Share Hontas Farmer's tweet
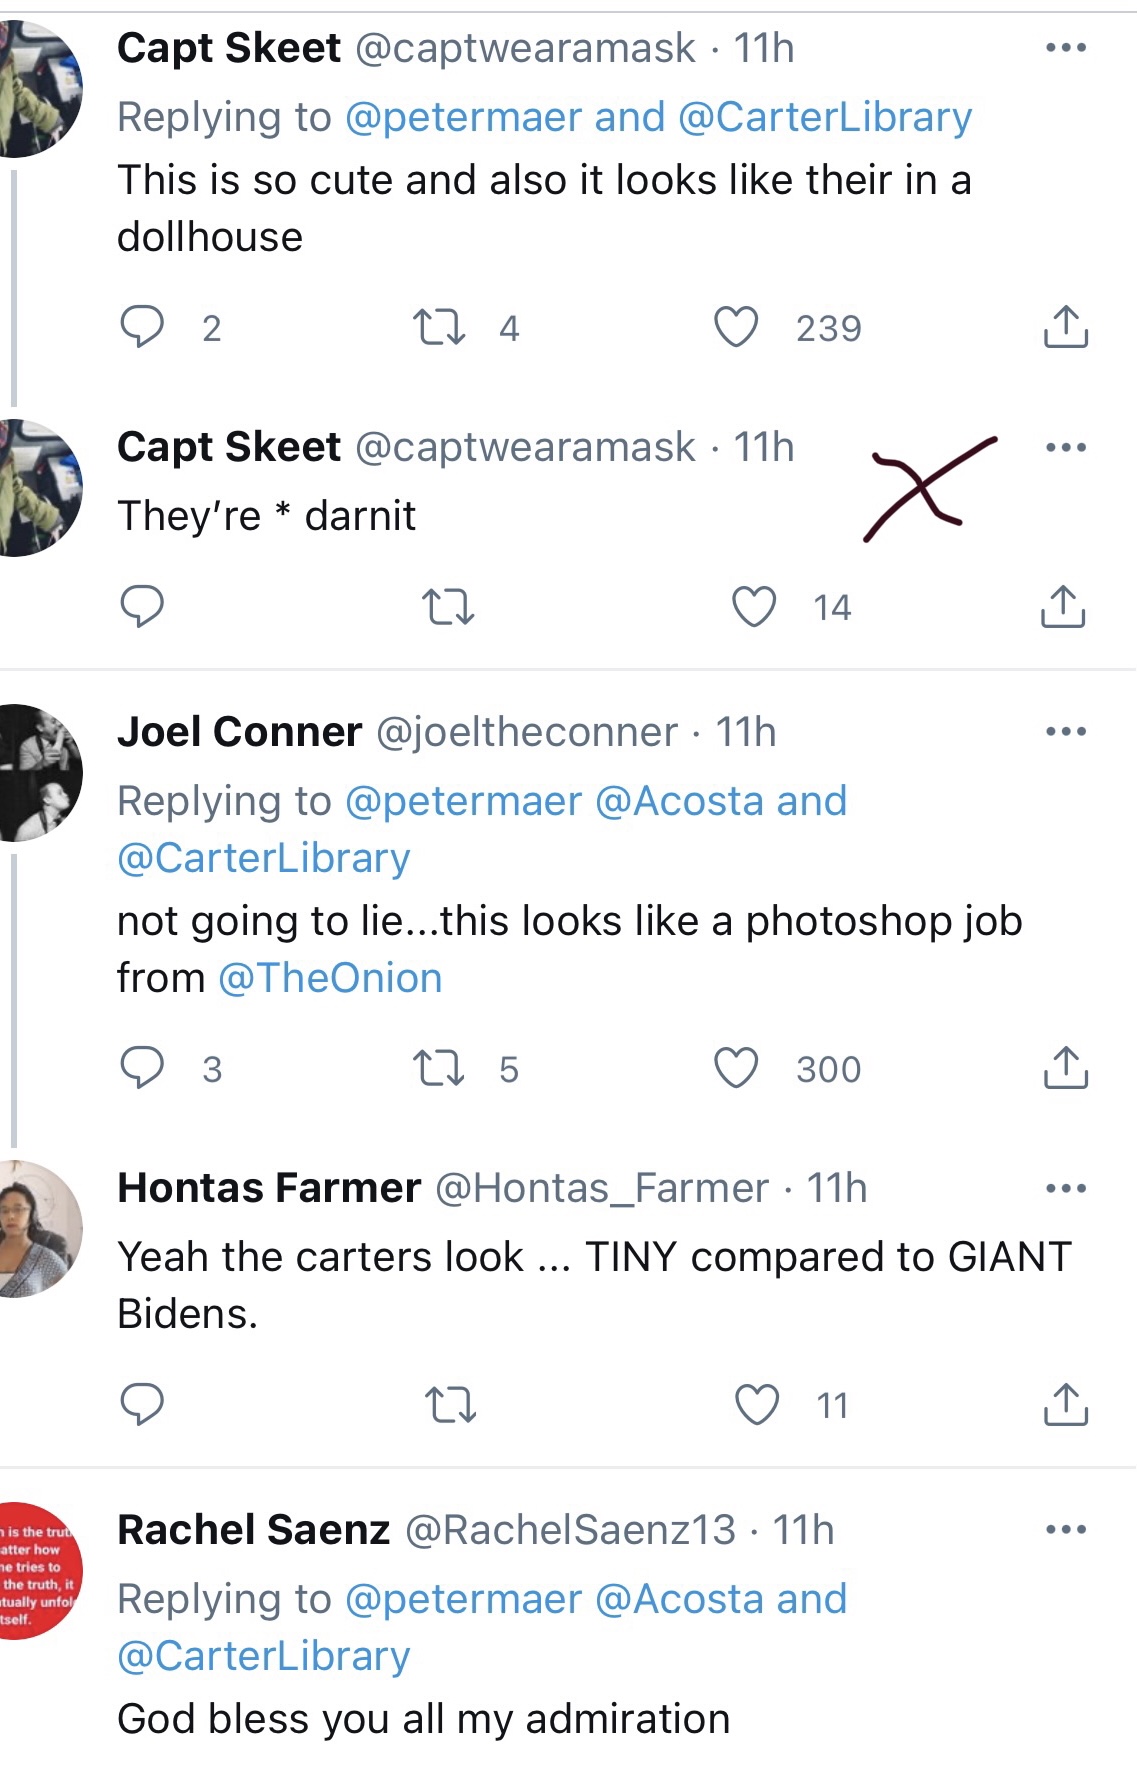 pos(1065,1405)
